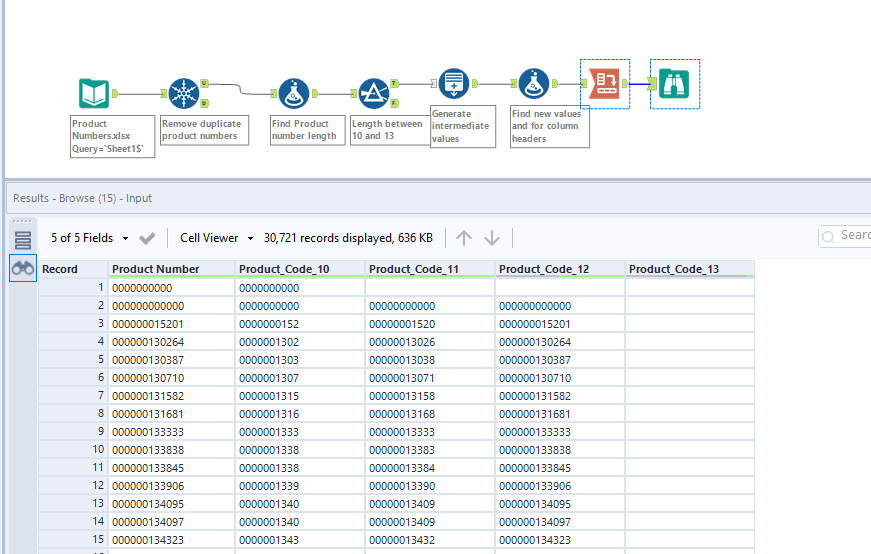Click the search magnifier icon in results
This screenshot has height=554, width=871.
(828, 237)
